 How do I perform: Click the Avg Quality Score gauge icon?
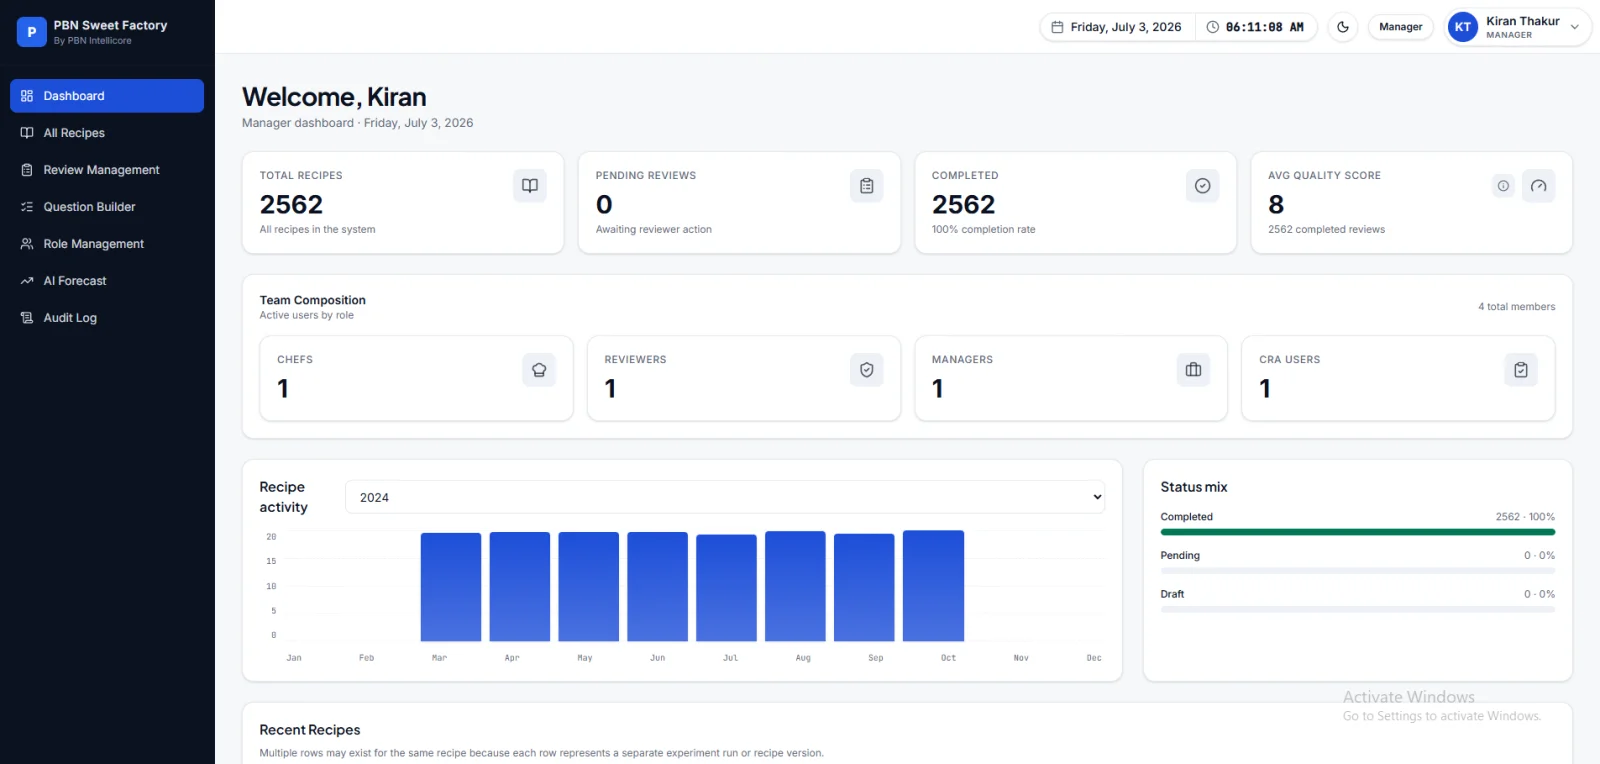click(1539, 186)
